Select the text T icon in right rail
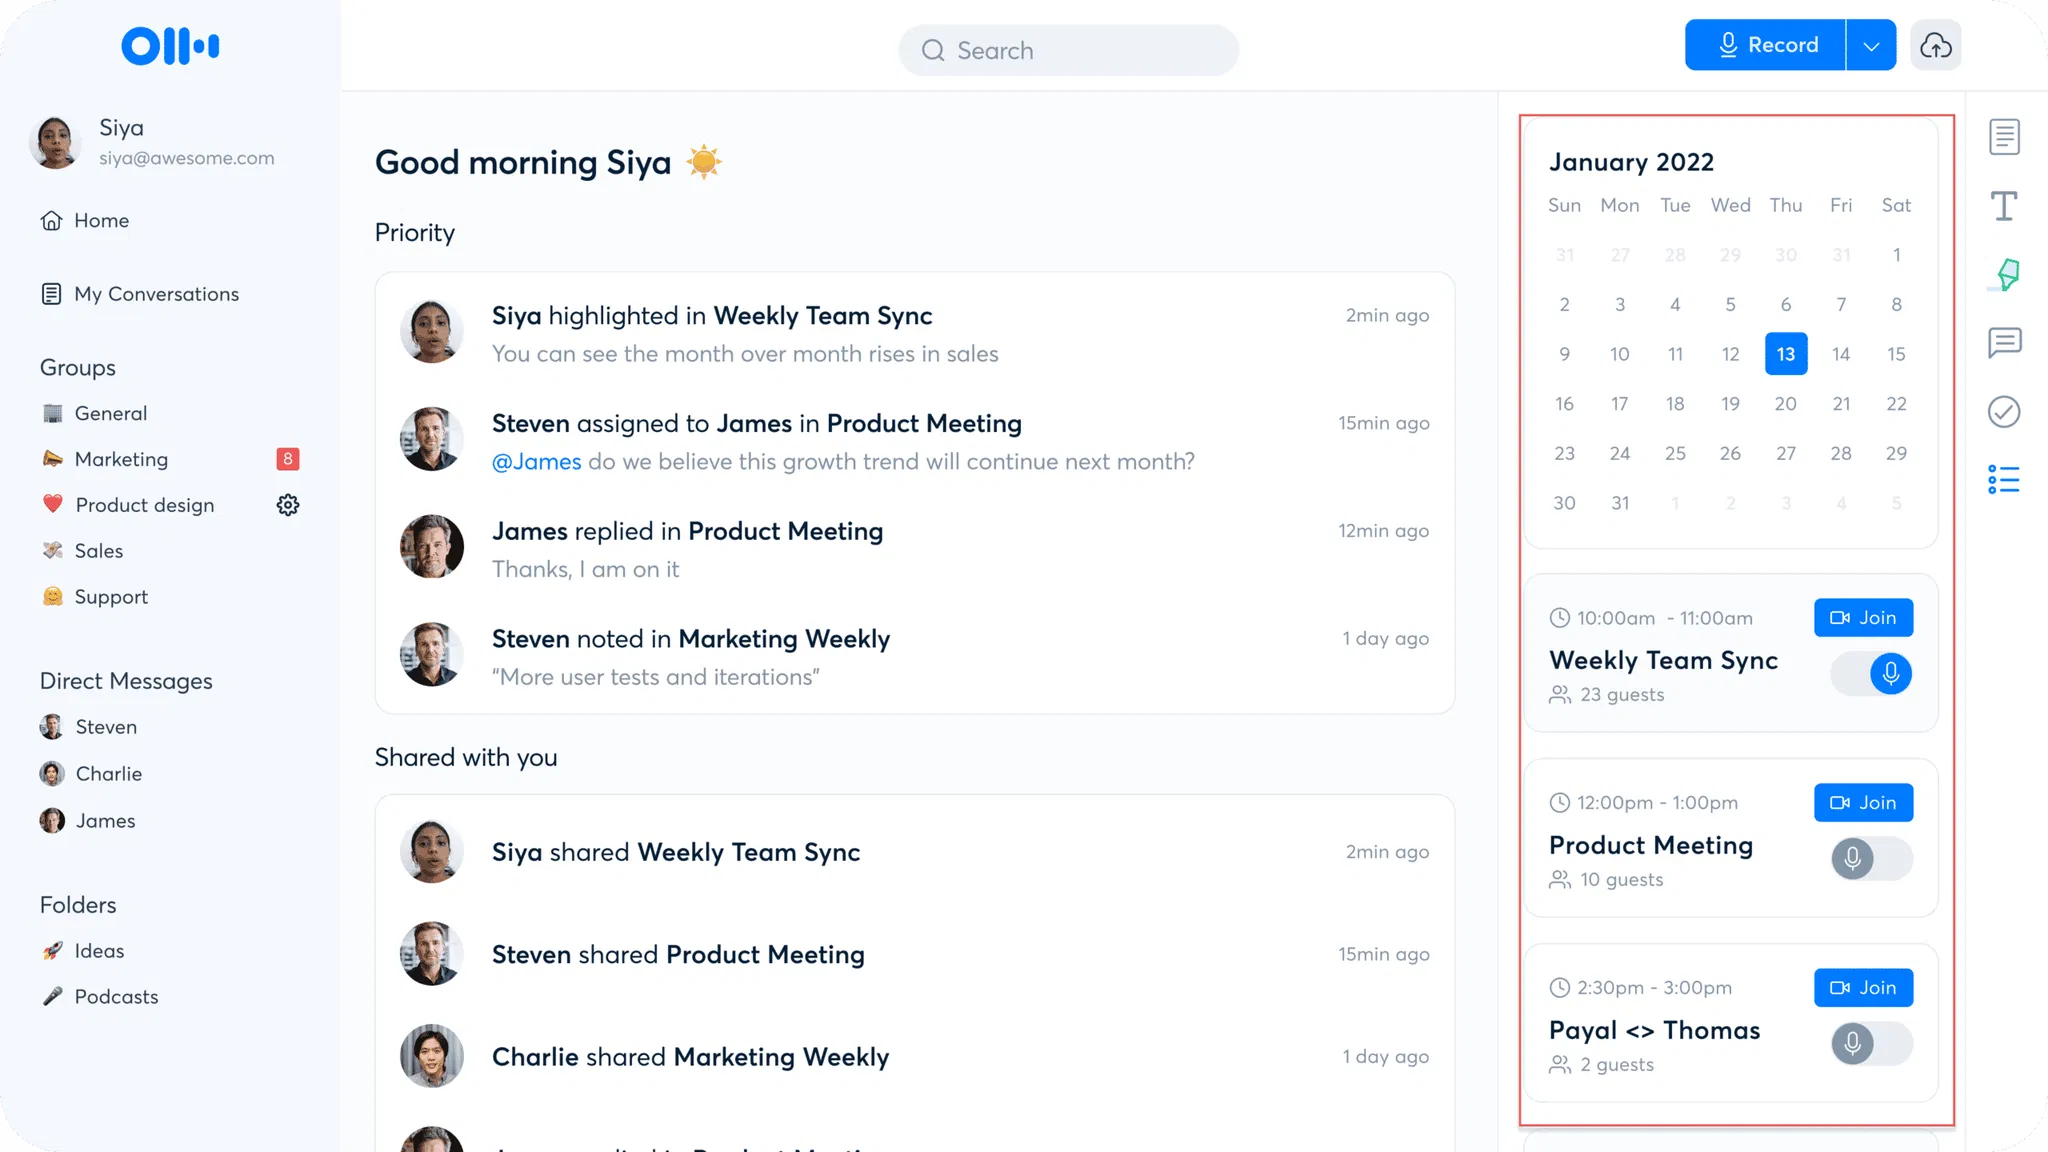The width and height of the screenshot is (2048, 1152). pyautogui.click(x=2004, y=206)
